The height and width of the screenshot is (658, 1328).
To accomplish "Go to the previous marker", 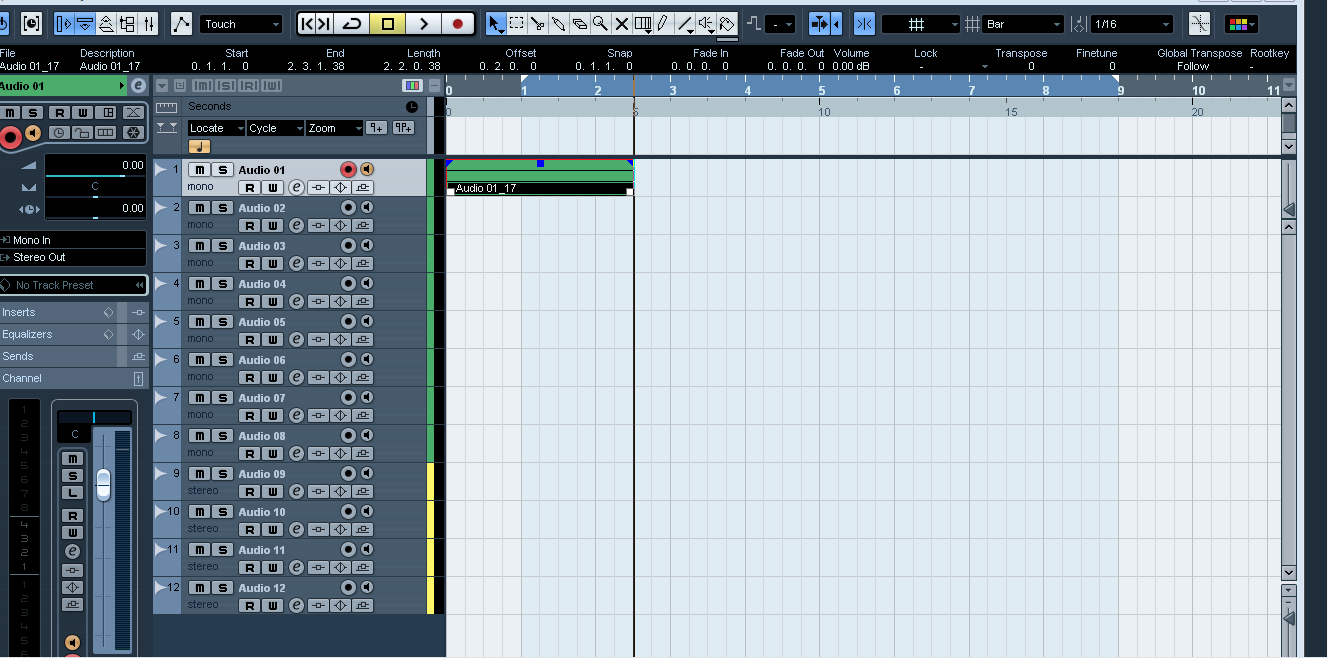I will (306, 24).
